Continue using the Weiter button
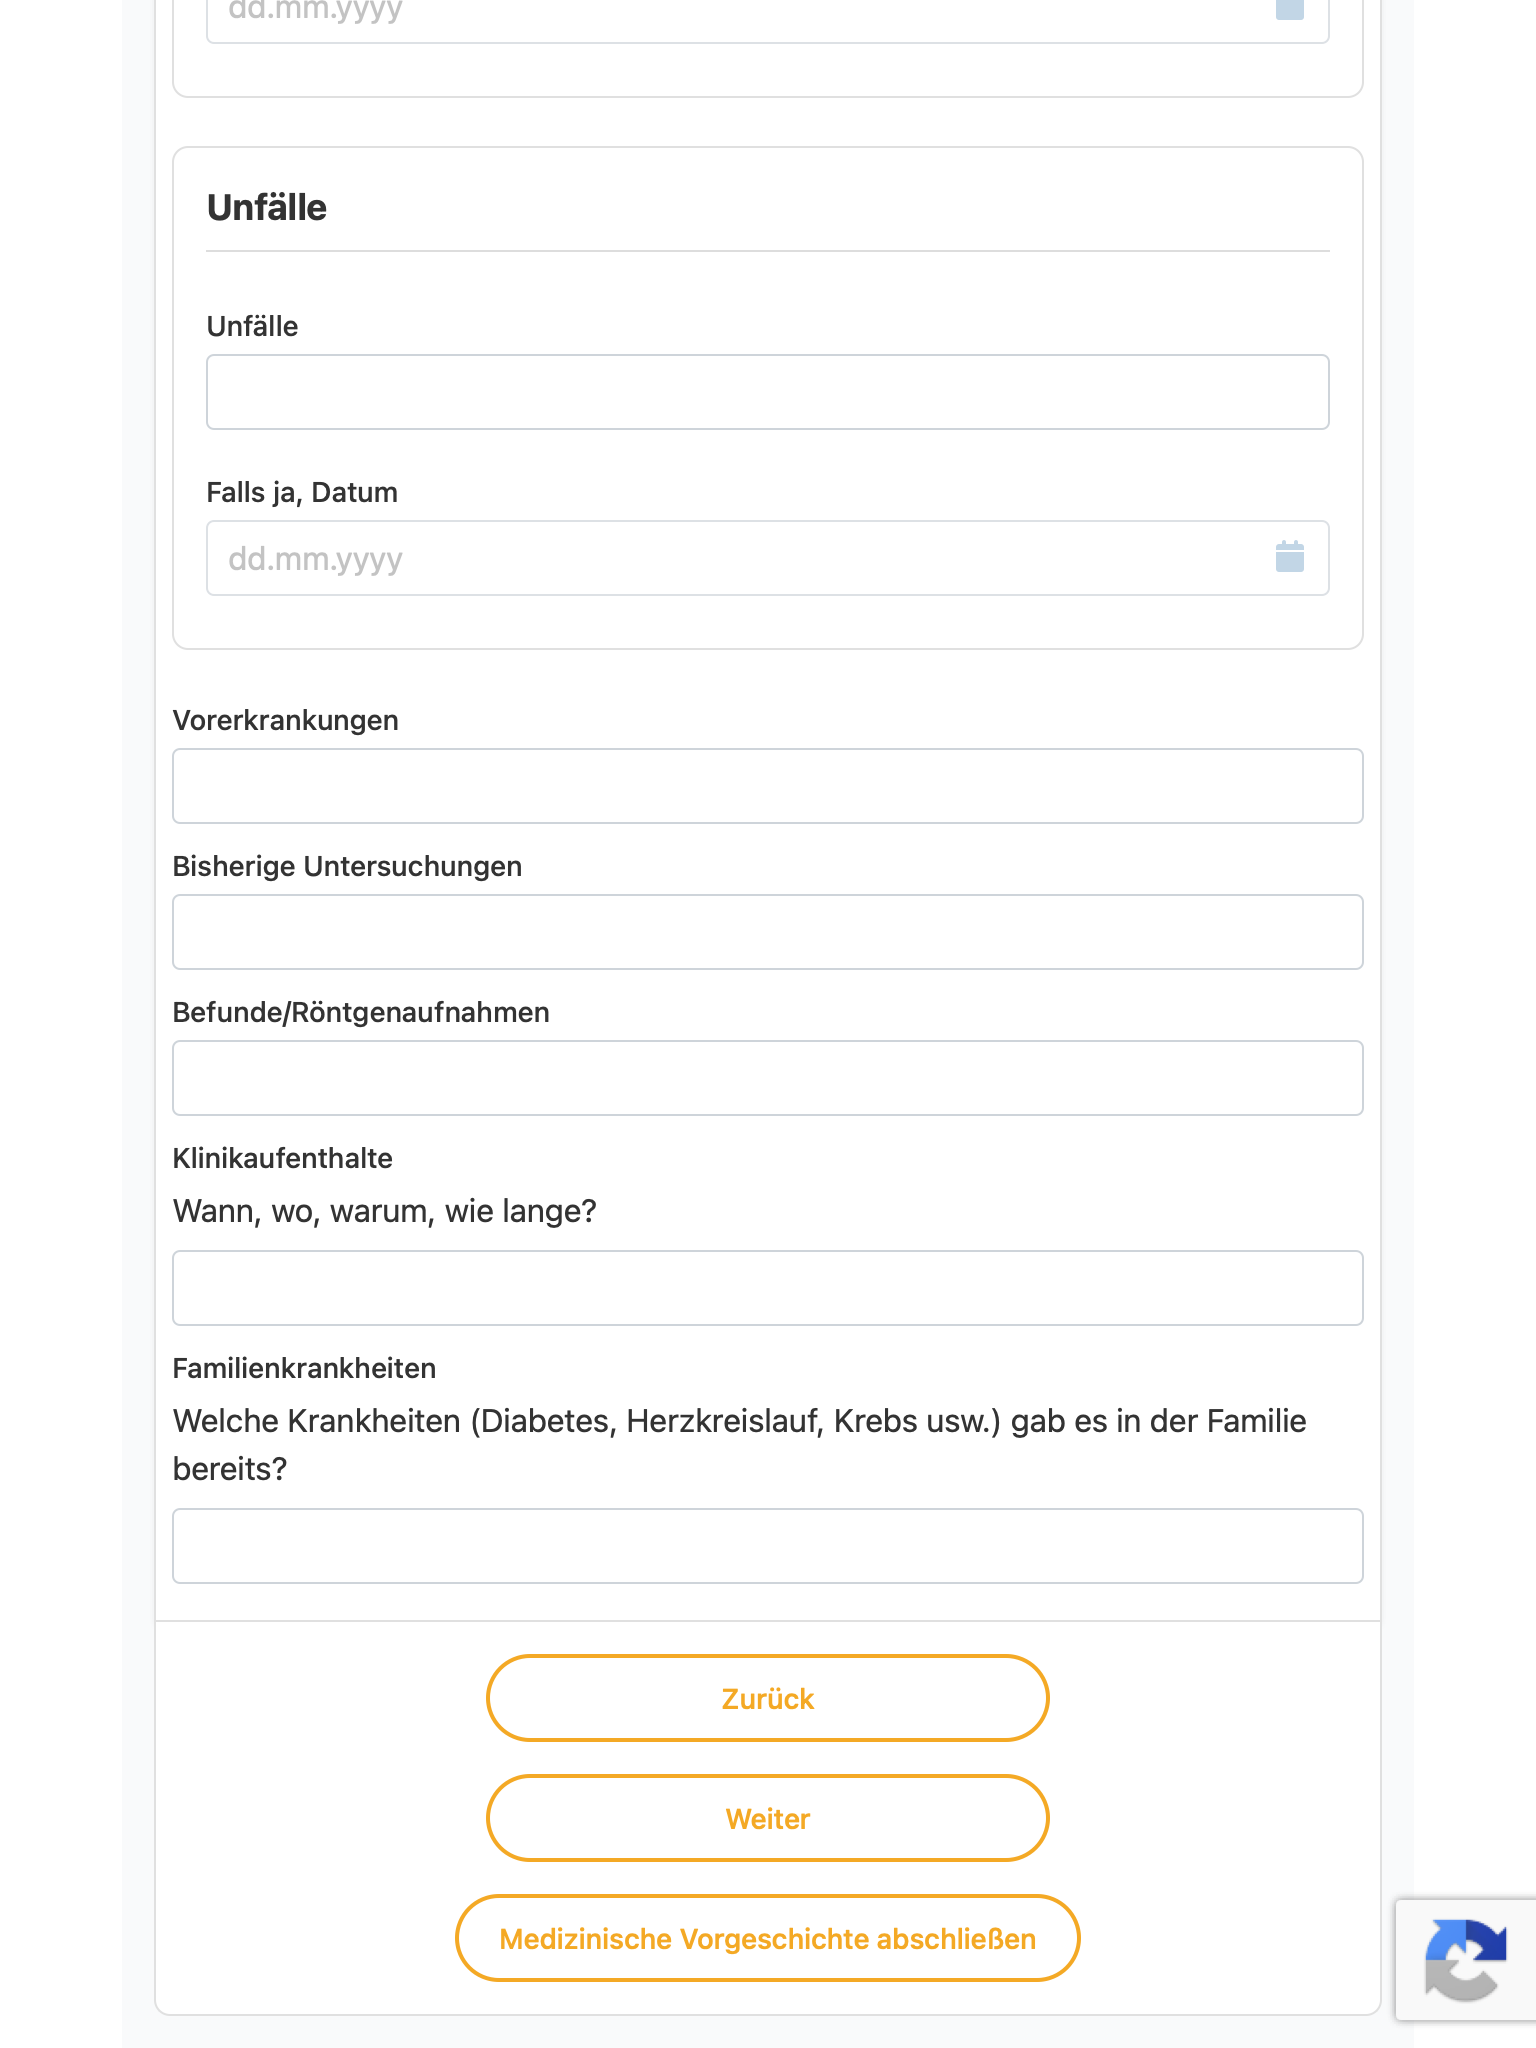The height and width of the screenshot is (2048, 1536). 767,1818
